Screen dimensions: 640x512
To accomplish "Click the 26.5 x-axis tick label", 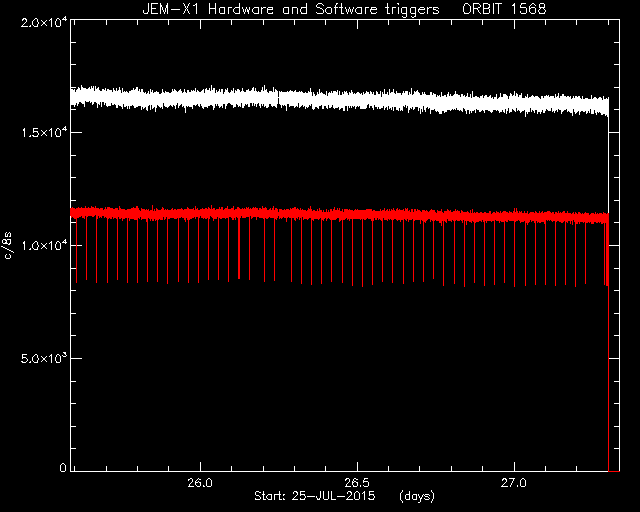I will [357, 483].
